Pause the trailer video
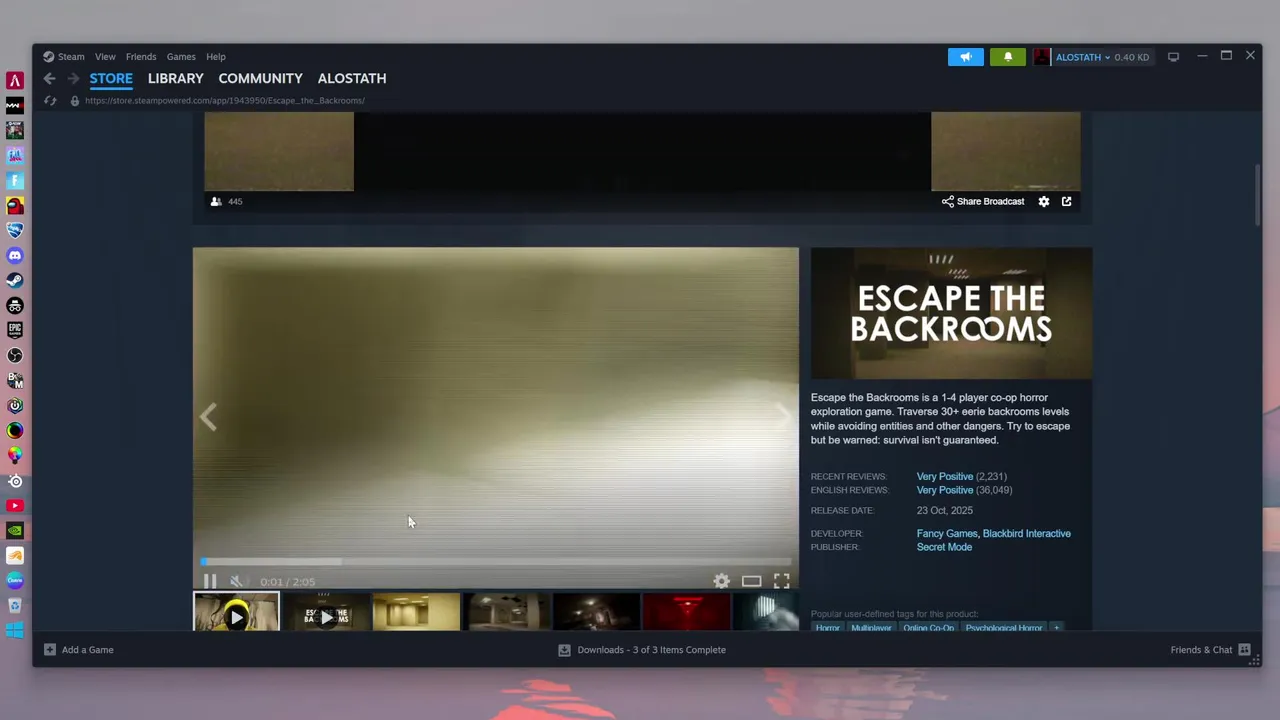This screenshot has width=1280, height=720. [x=210, y=581]
